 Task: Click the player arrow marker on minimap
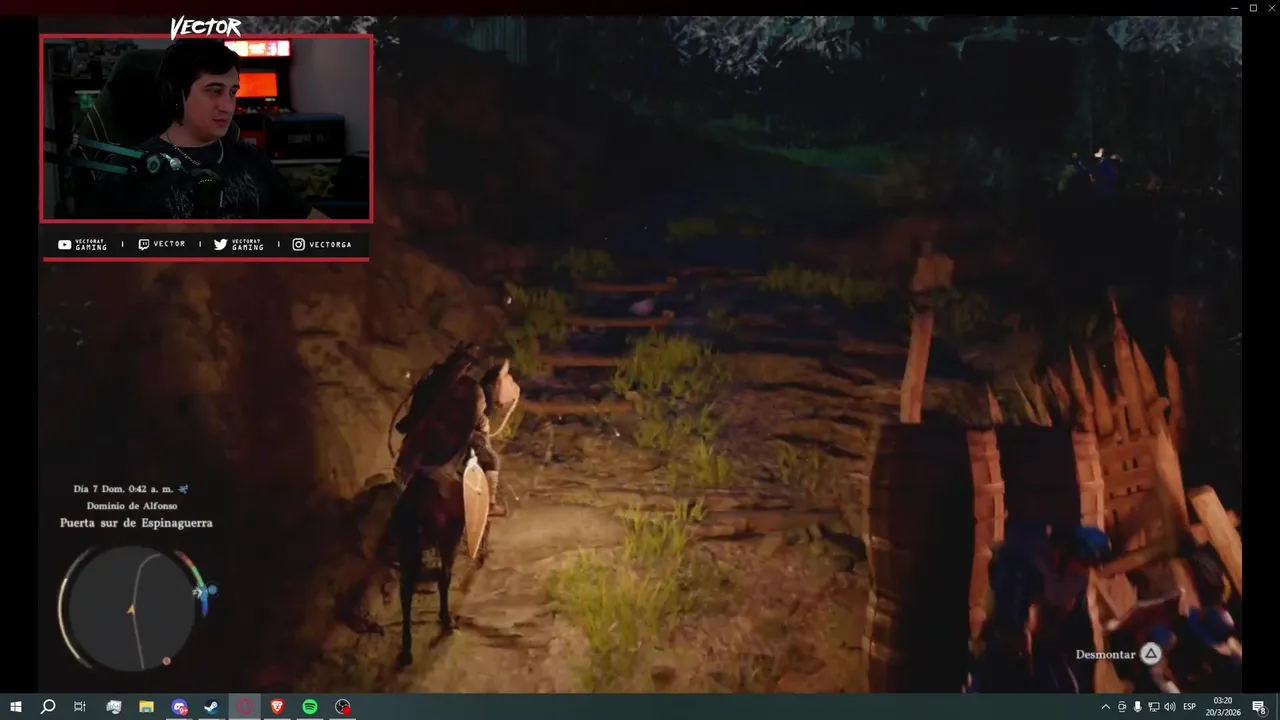point(130,608)
